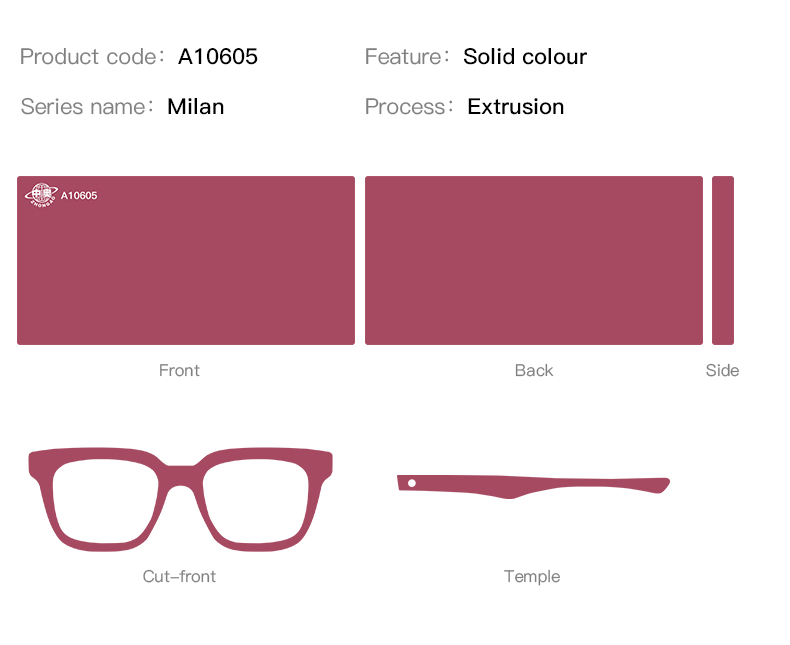This screenshot has height=645, width=790.
Task: Click the globe logo on the Front swatch
Action: [x=41, y=195]
